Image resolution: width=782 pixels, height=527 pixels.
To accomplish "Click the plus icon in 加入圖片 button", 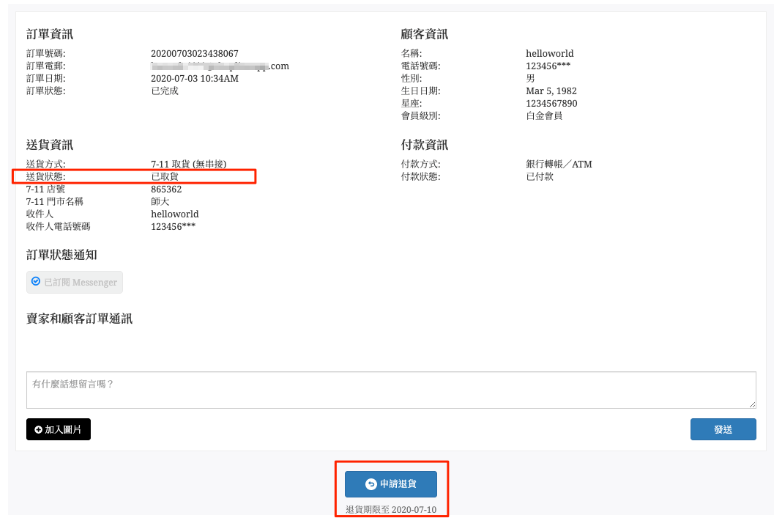I will [x=38, y=430].
